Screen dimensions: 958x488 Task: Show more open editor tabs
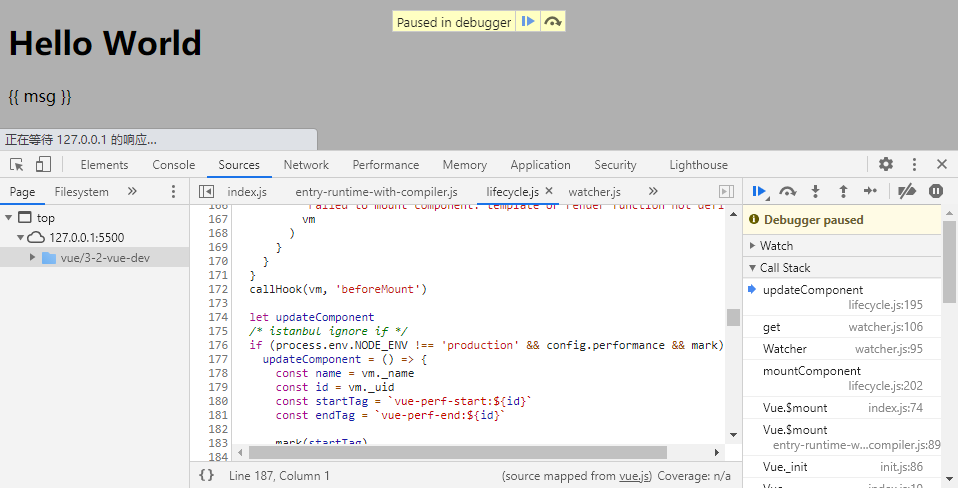[653, 191]
